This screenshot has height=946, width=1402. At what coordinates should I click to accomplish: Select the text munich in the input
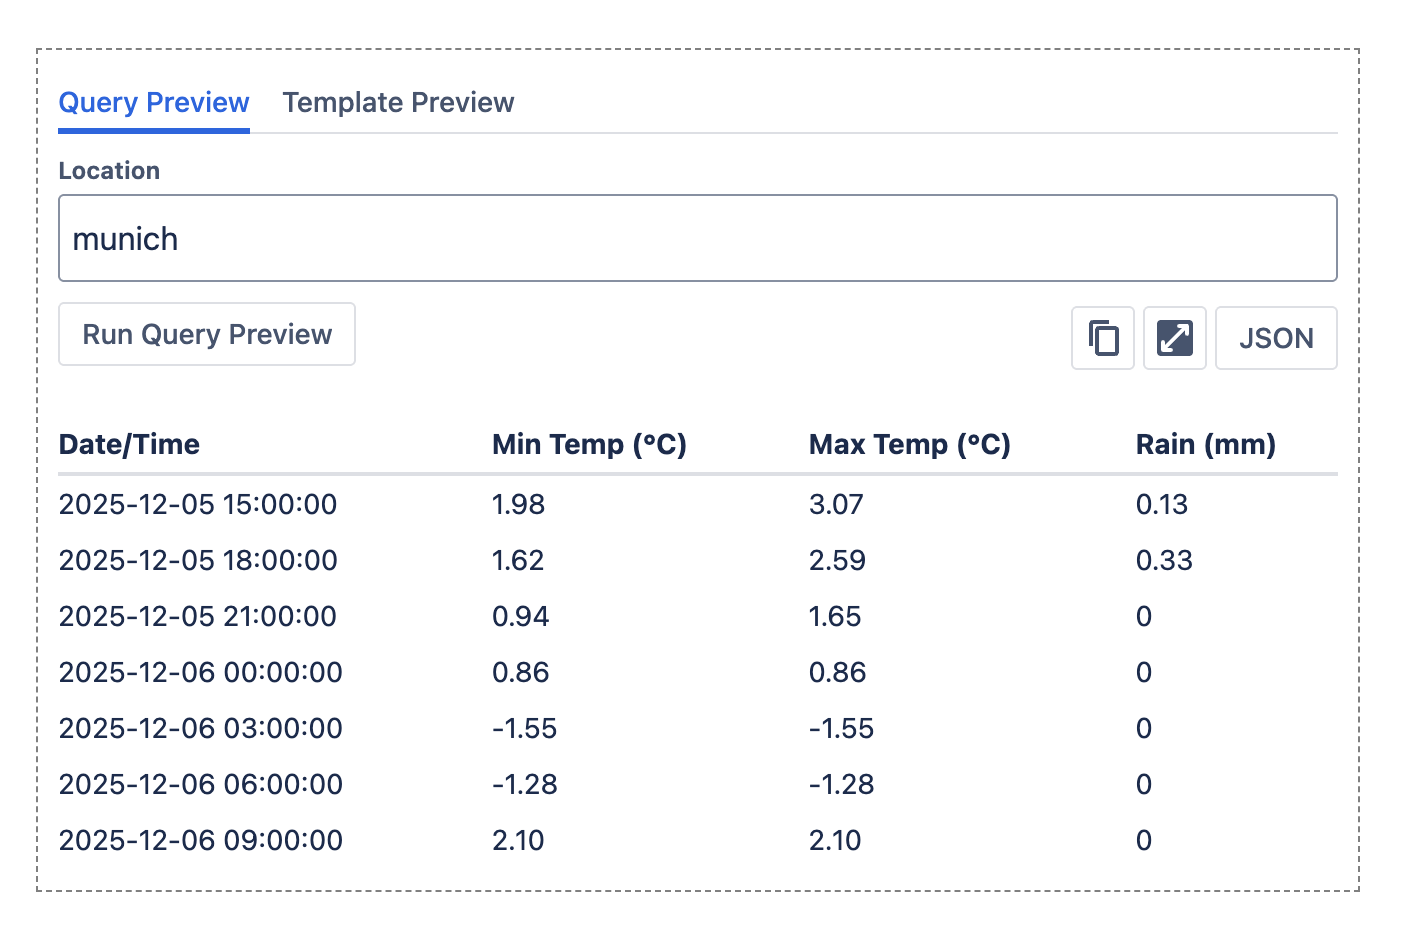(x=125, y=238)
